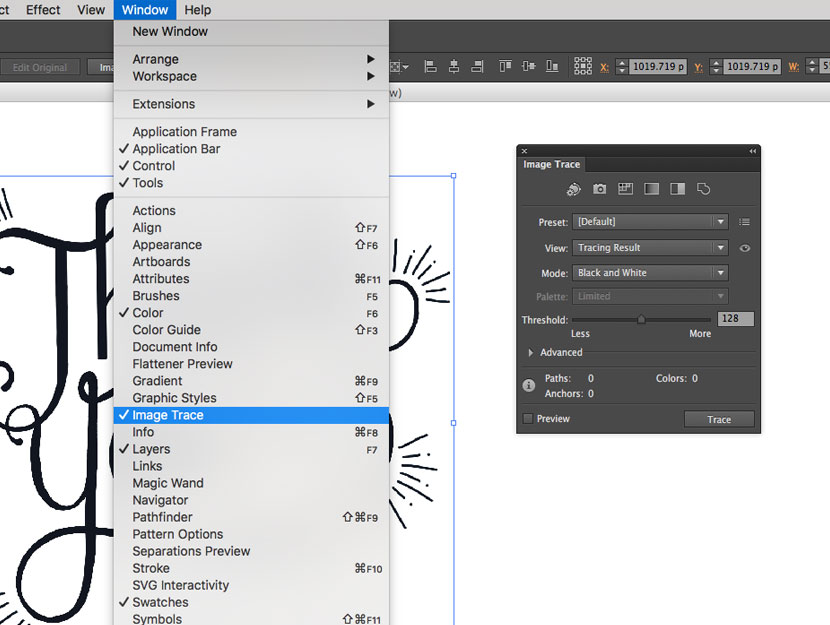Viewport: 830px width, 625px height.
Task: Expand the Advanced section
Action: pyautogui.click(x=530, y=352)
